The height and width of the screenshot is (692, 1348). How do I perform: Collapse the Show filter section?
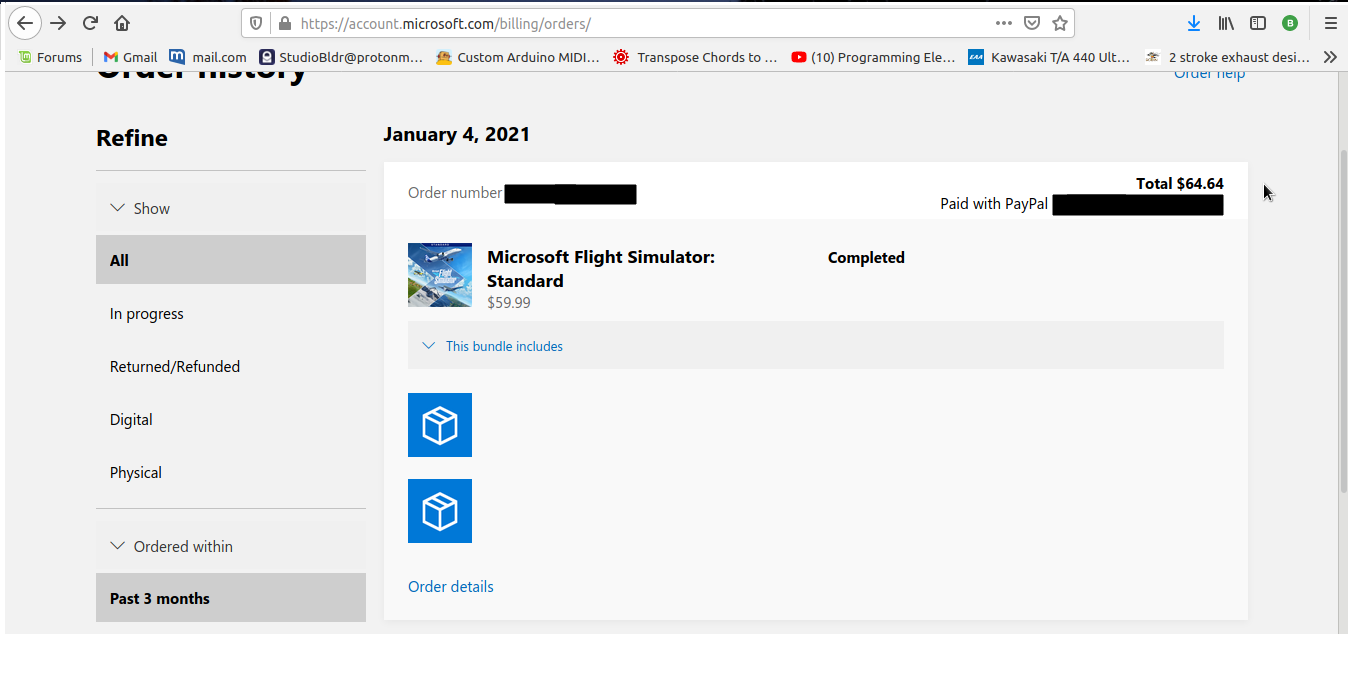click(231, 208)
